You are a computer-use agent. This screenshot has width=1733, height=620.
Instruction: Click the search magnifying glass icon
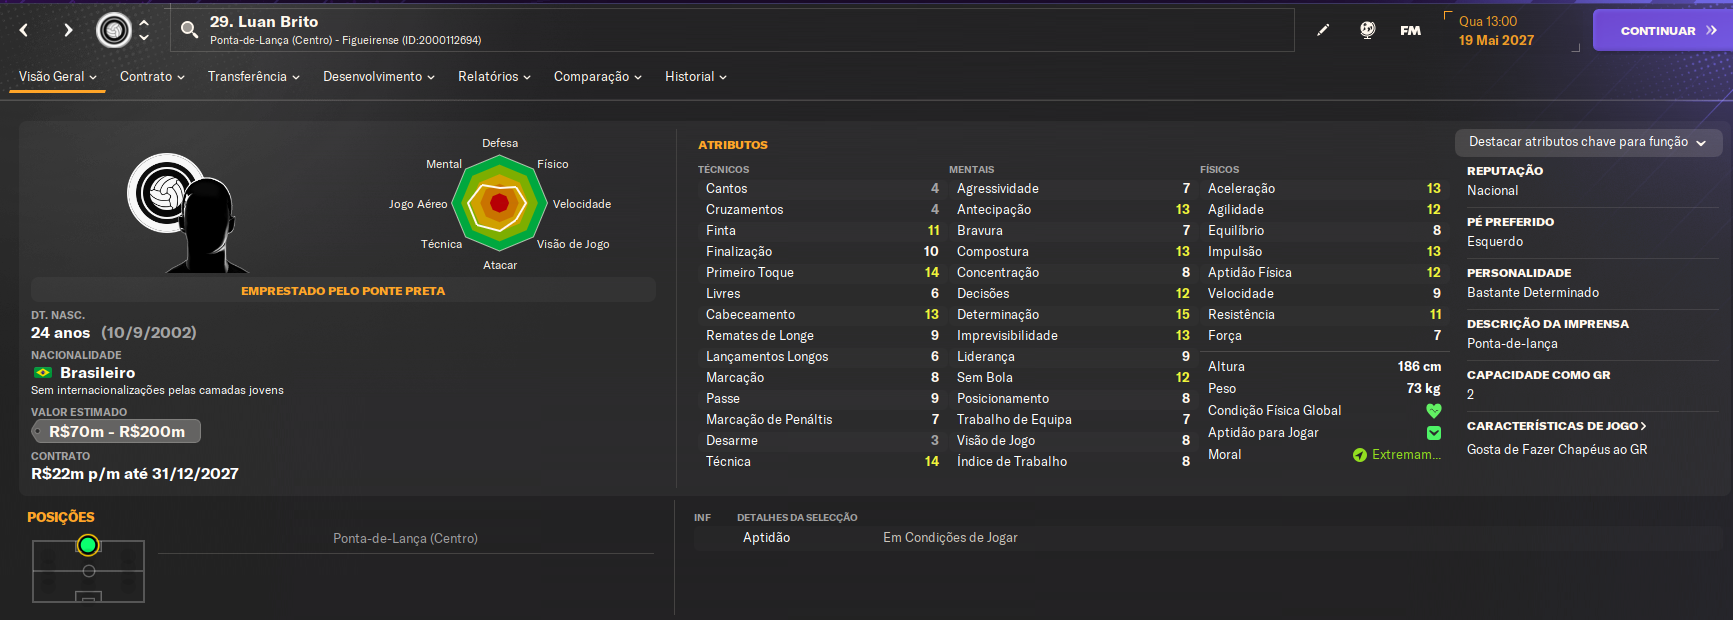(189, 30)
